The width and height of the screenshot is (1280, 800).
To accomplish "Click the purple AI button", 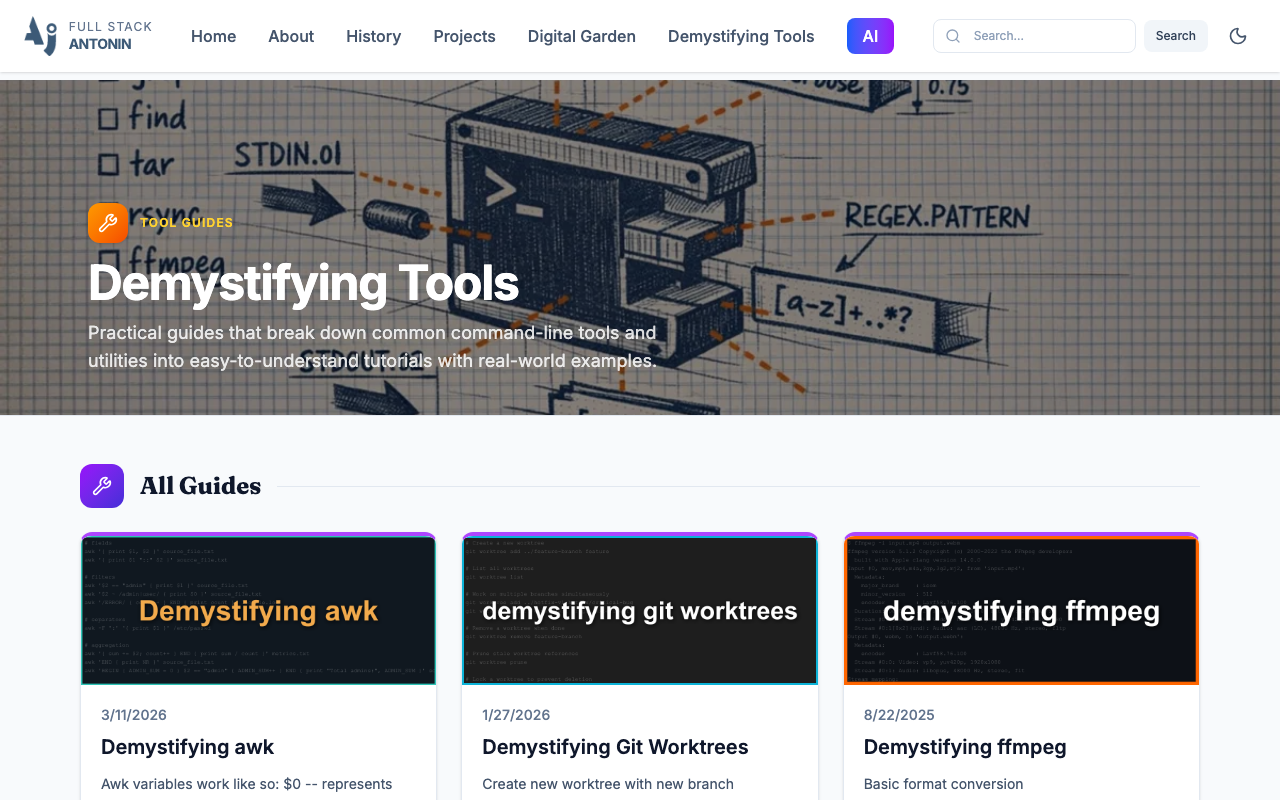I will 870,35.
